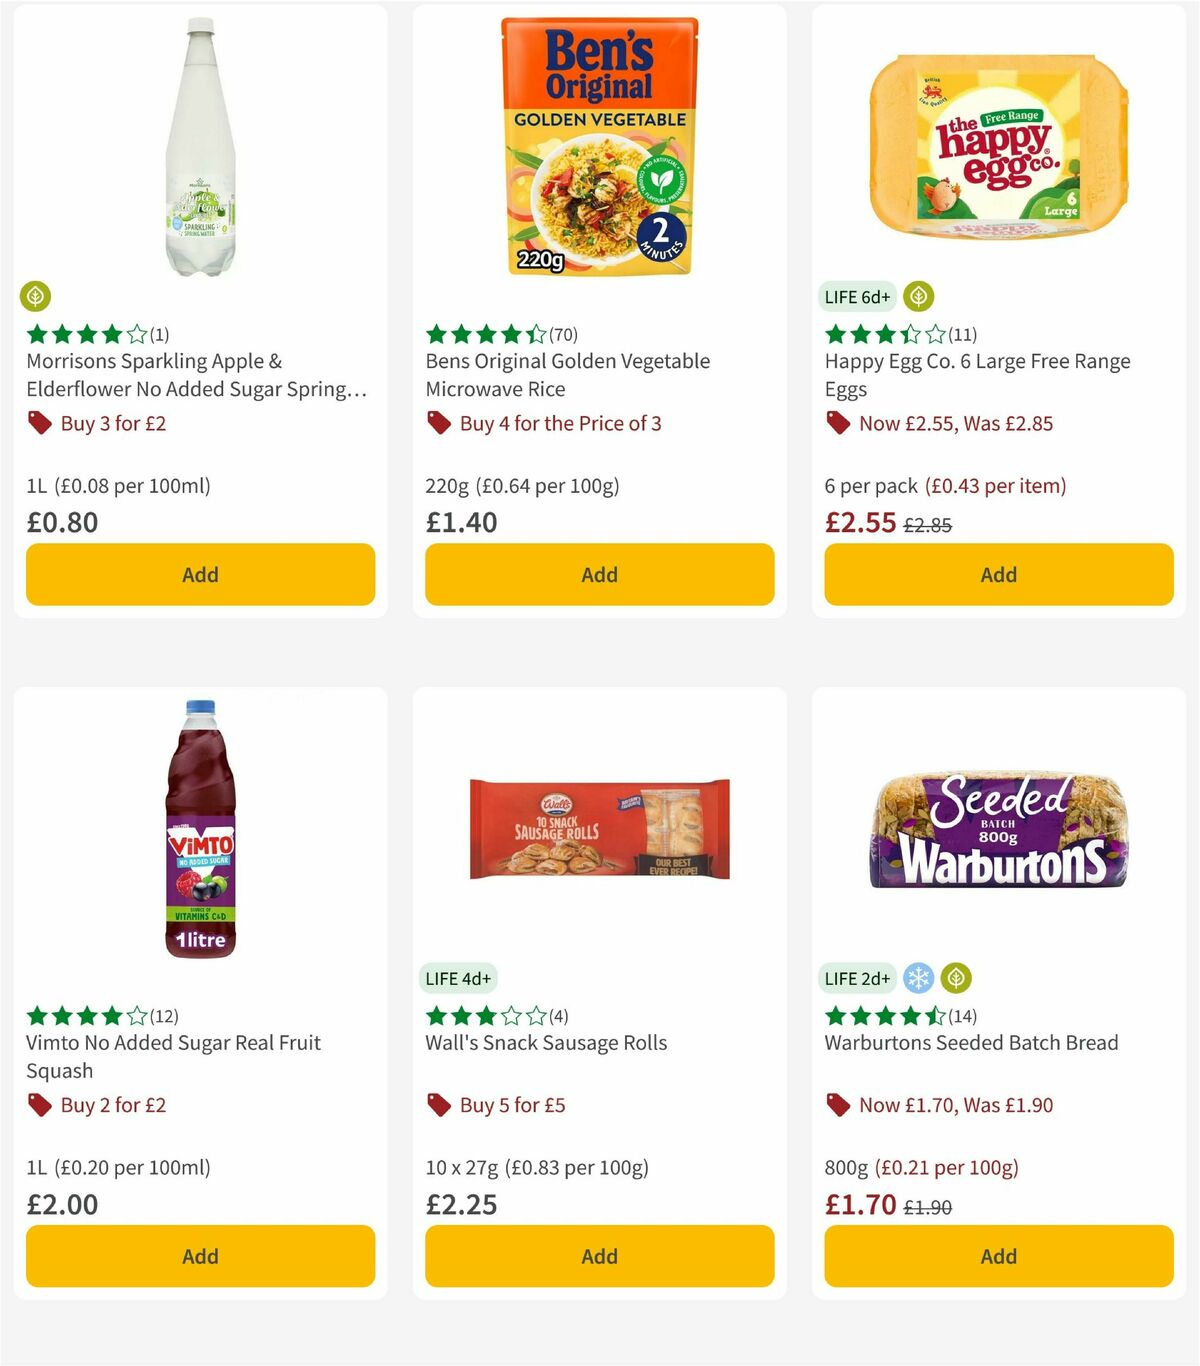Click the LIFE 6d+ badge on the eggs card
The height and width of the screenshot is (1366, 1200).
(855, 296)
